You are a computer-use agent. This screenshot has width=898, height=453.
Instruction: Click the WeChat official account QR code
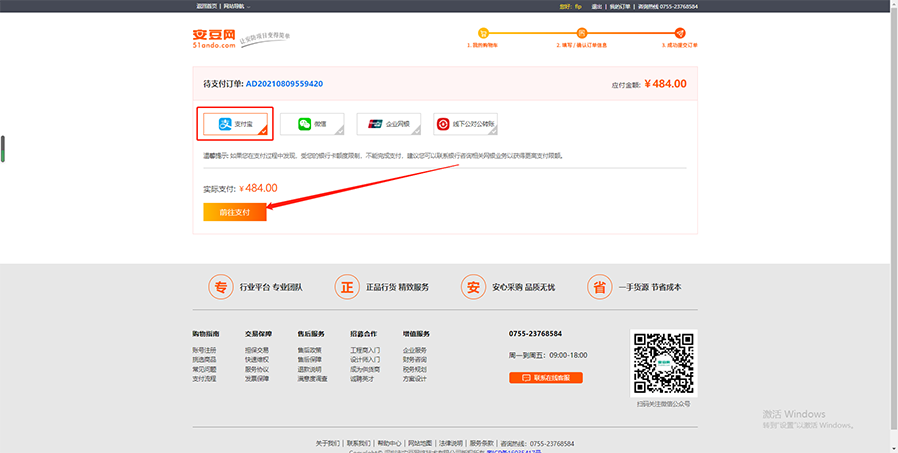tap(664, 363)
